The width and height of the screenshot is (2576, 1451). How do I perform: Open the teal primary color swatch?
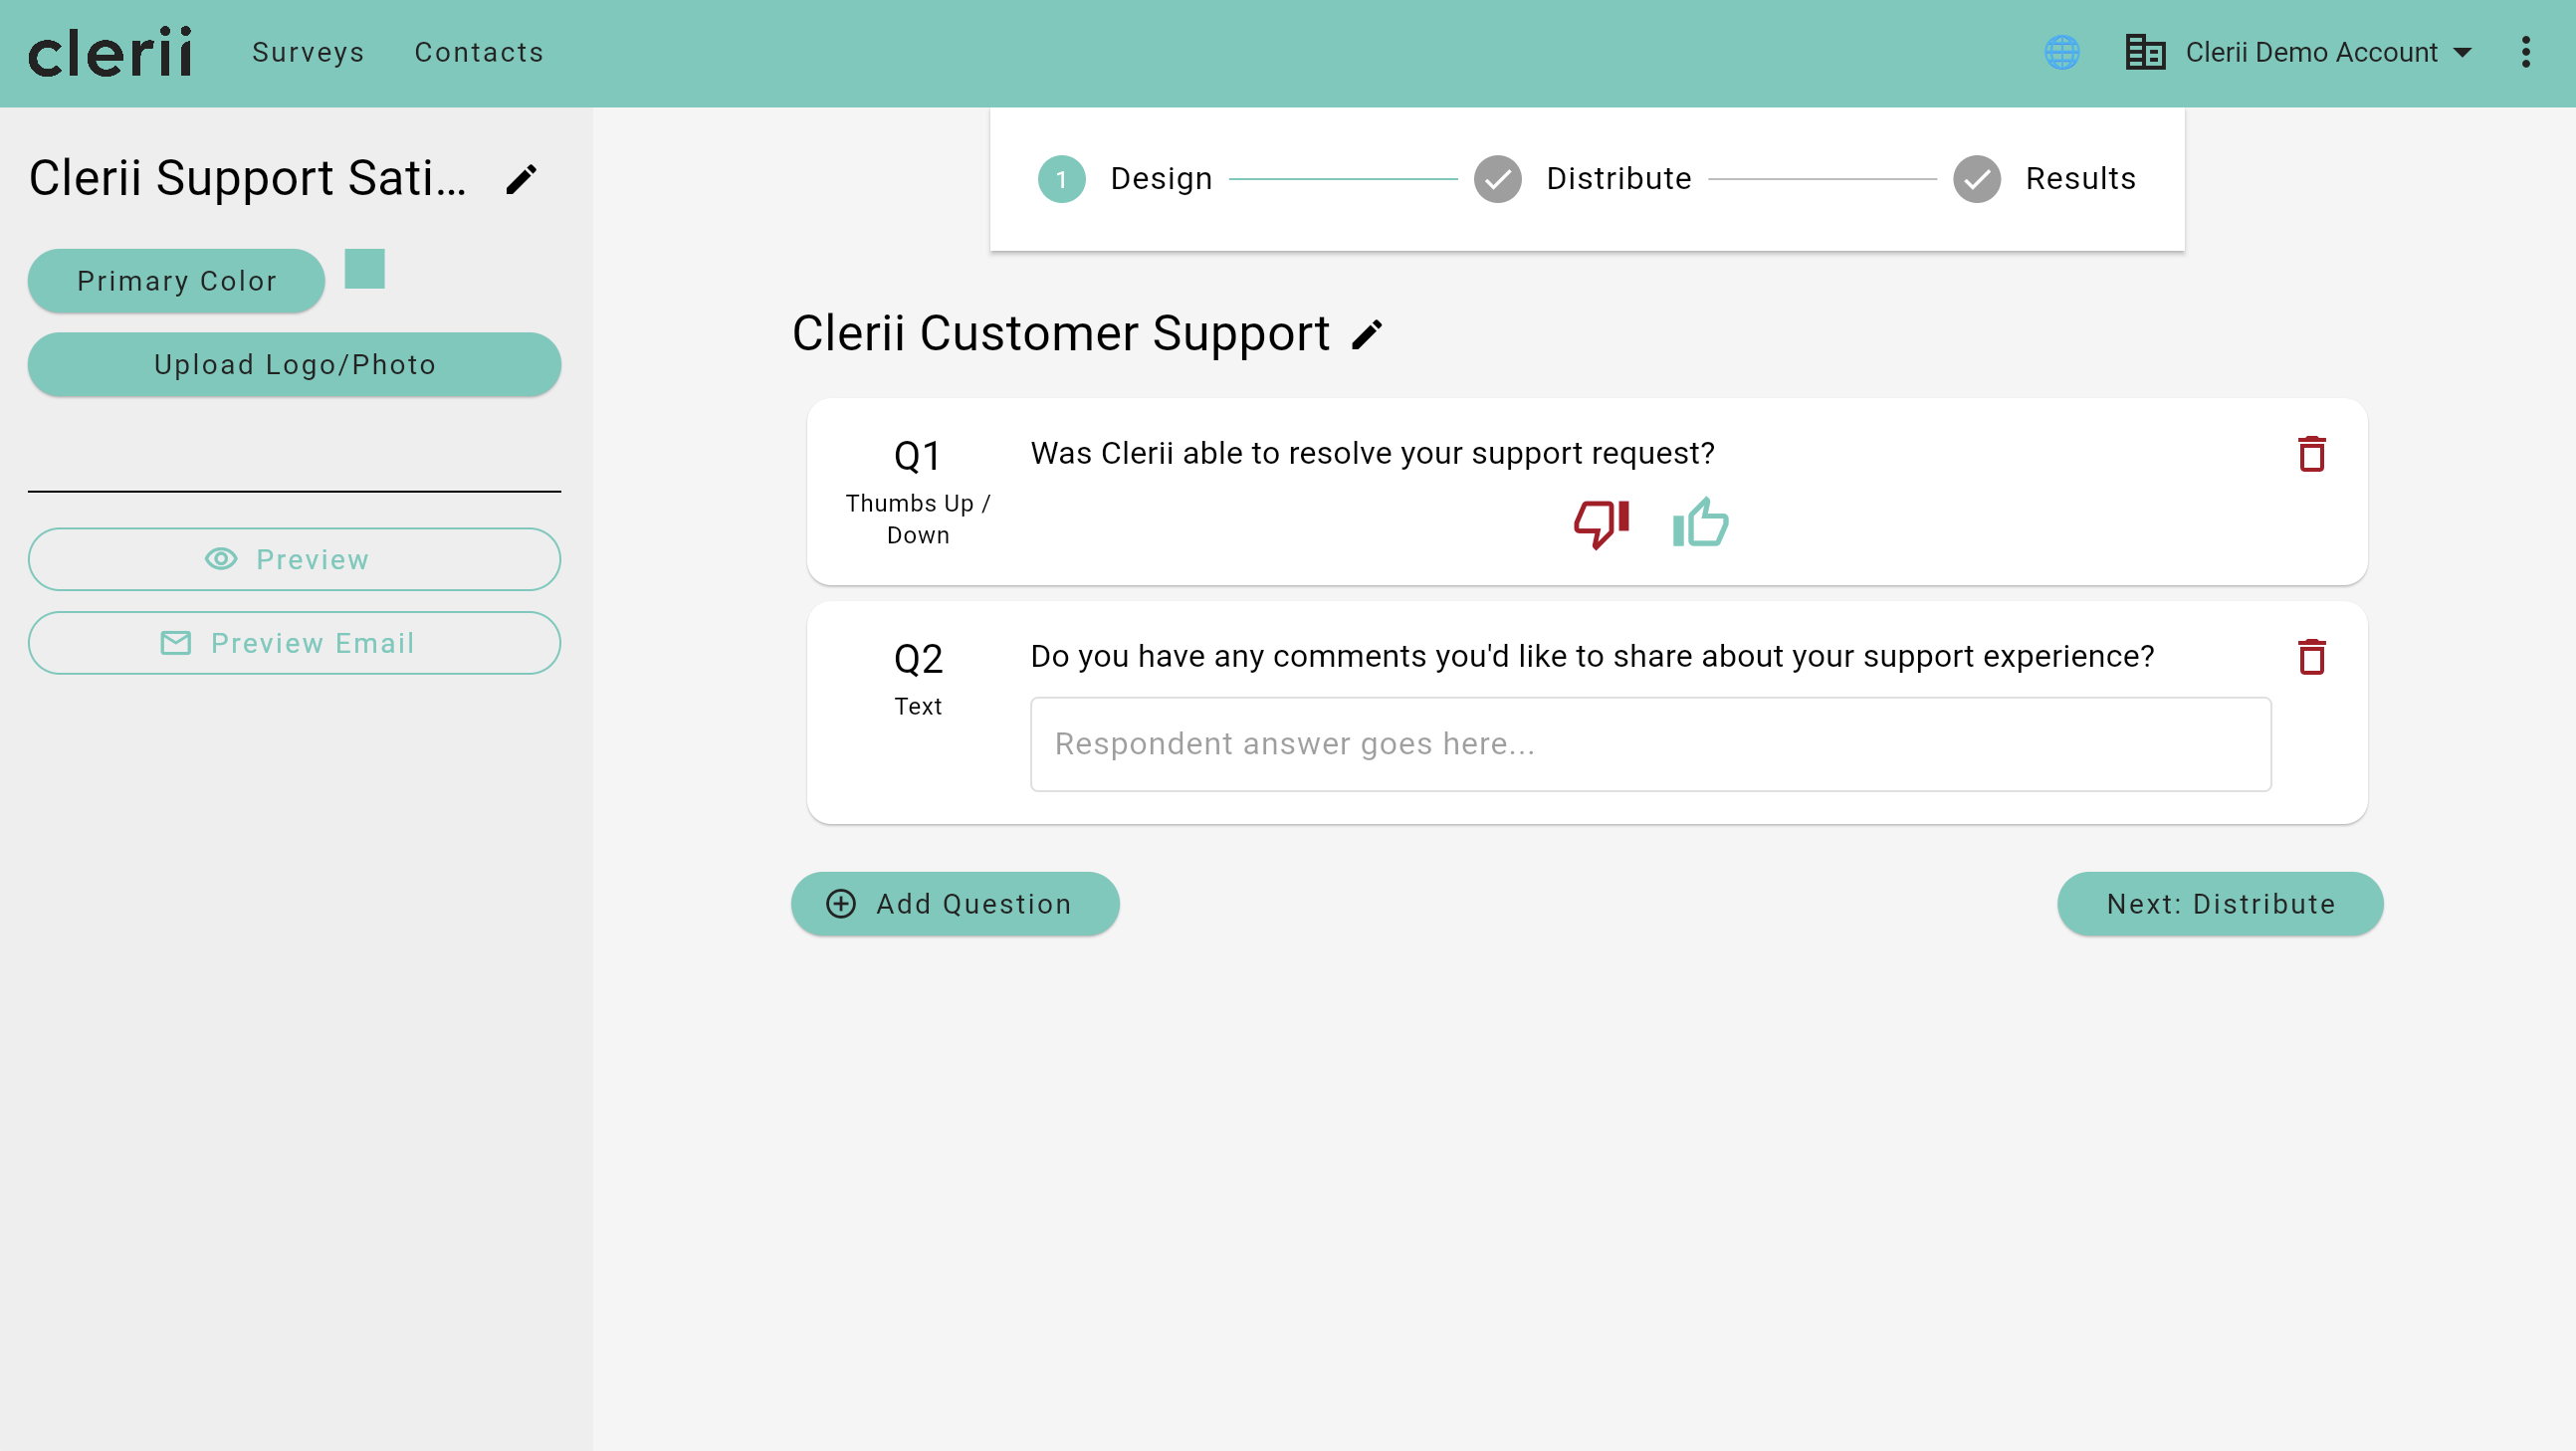tap(364, 269)
